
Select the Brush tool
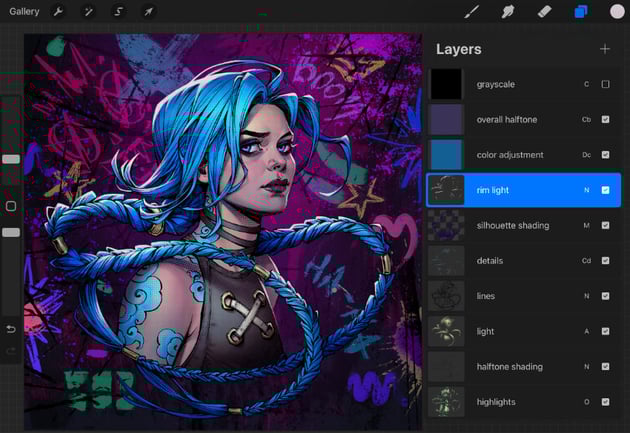pyautogui.click(x=472, y=12)
